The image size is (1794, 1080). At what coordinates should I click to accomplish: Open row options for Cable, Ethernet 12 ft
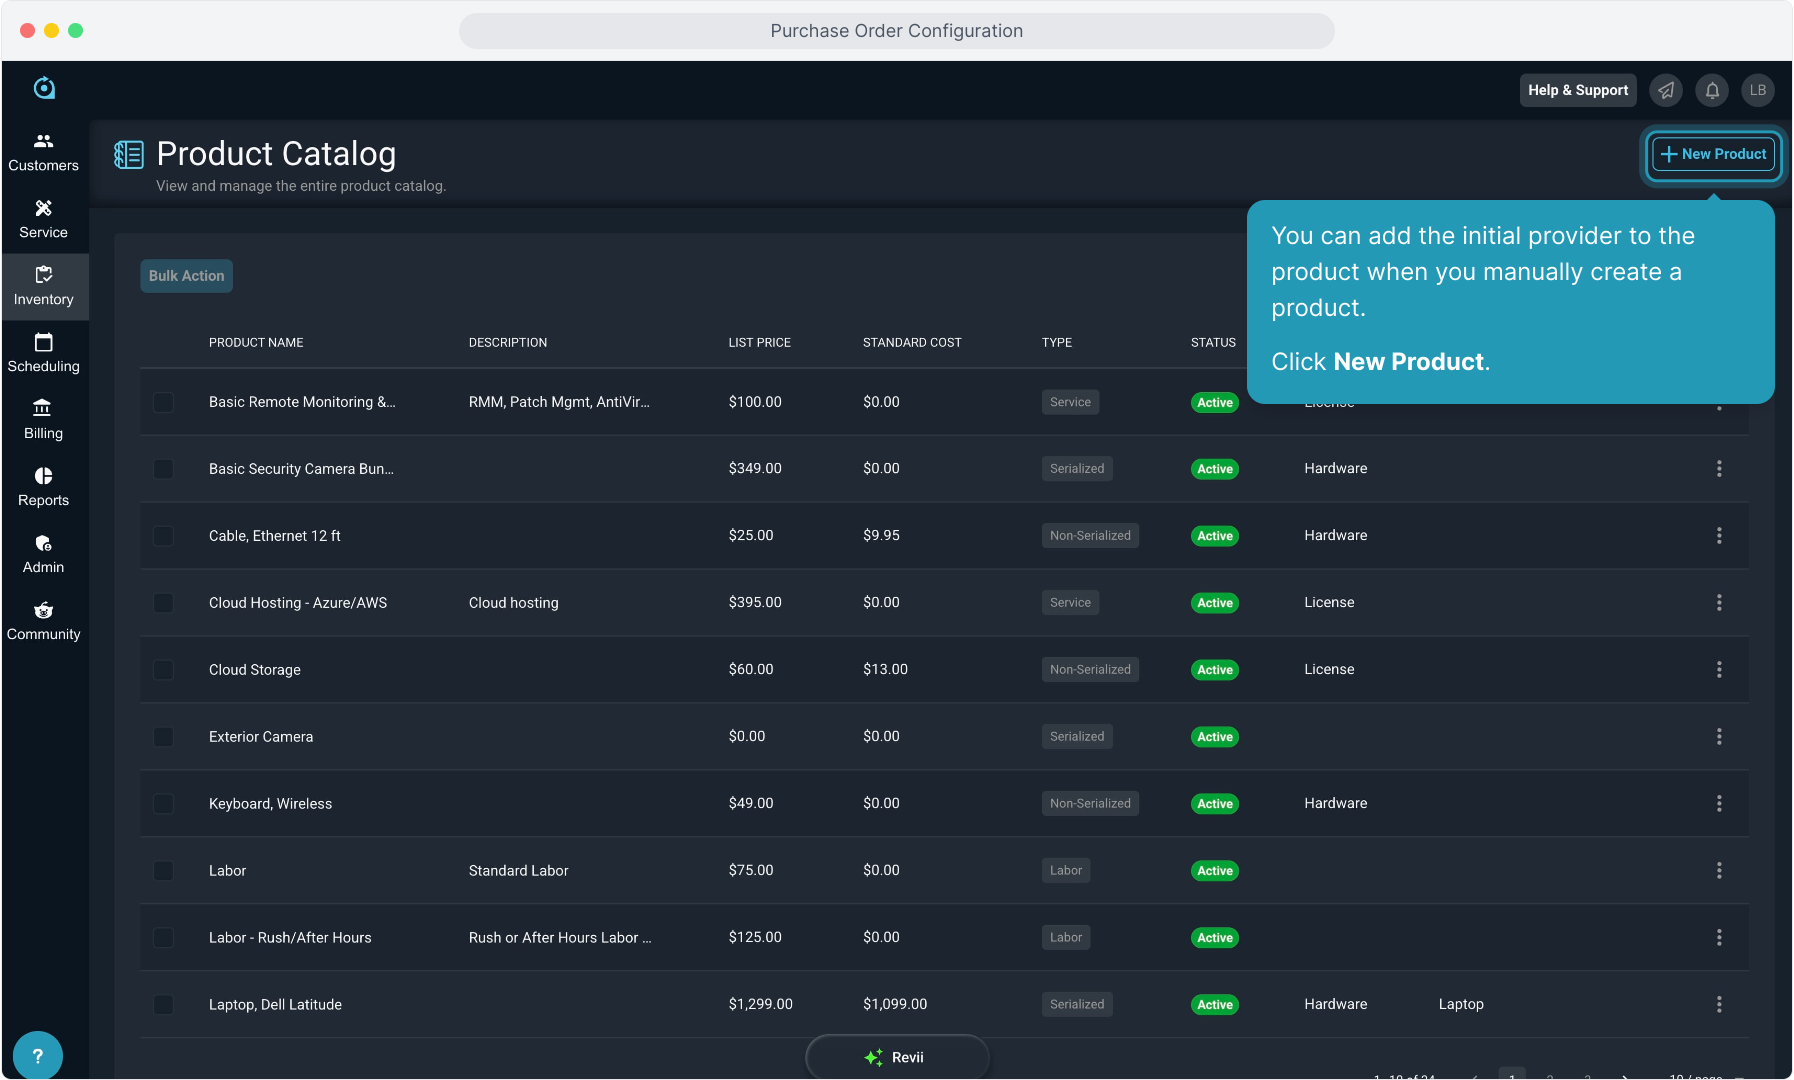click(1719, 536)
